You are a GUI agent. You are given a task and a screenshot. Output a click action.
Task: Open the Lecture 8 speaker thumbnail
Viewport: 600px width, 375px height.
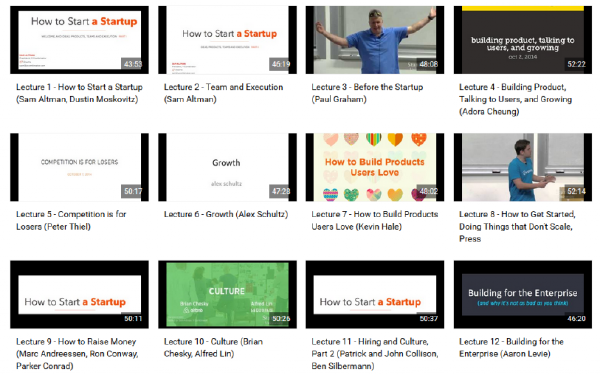(523, 167)
